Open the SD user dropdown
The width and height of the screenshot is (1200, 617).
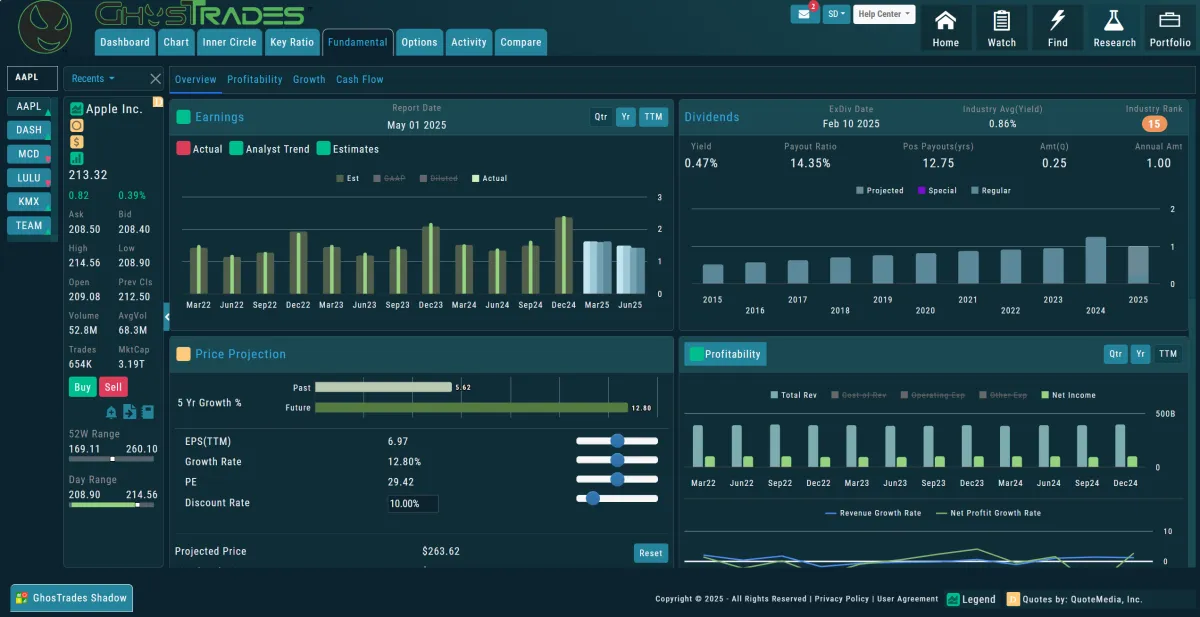point(836,14)
